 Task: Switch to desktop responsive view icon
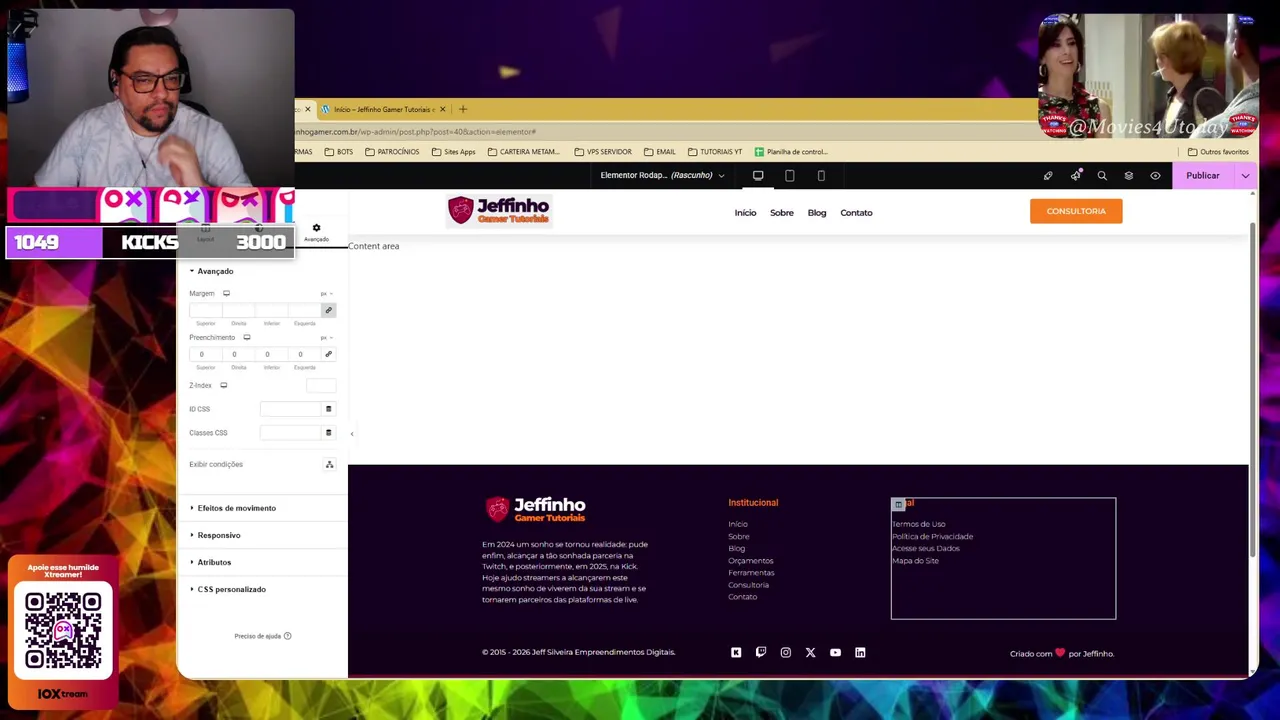click(x=758, y=176)
